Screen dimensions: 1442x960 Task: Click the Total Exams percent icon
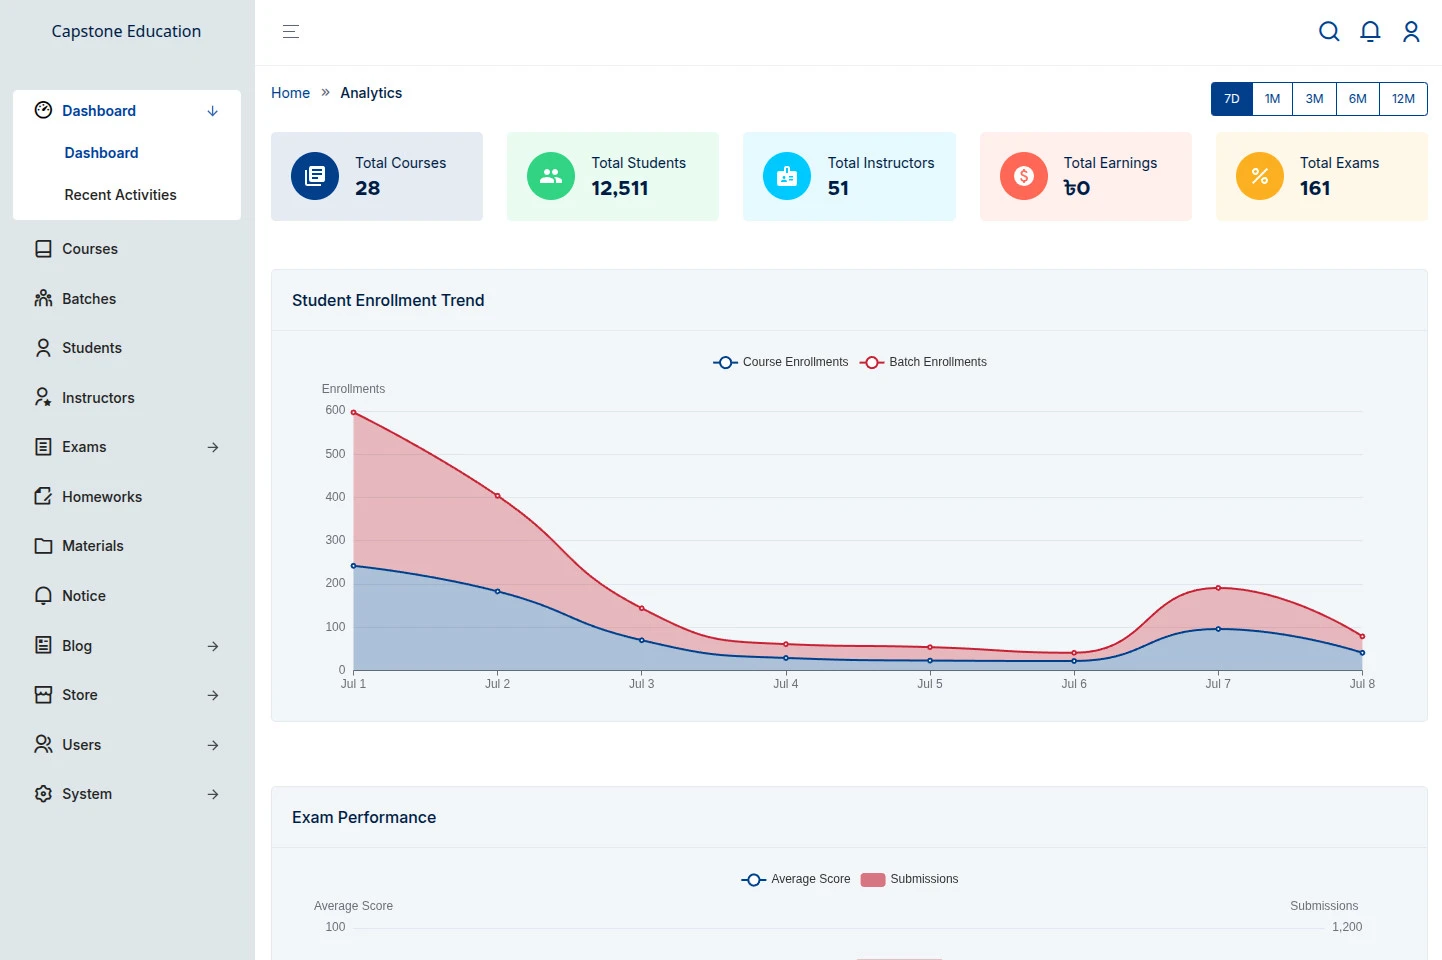click(x=1260, y=176)
